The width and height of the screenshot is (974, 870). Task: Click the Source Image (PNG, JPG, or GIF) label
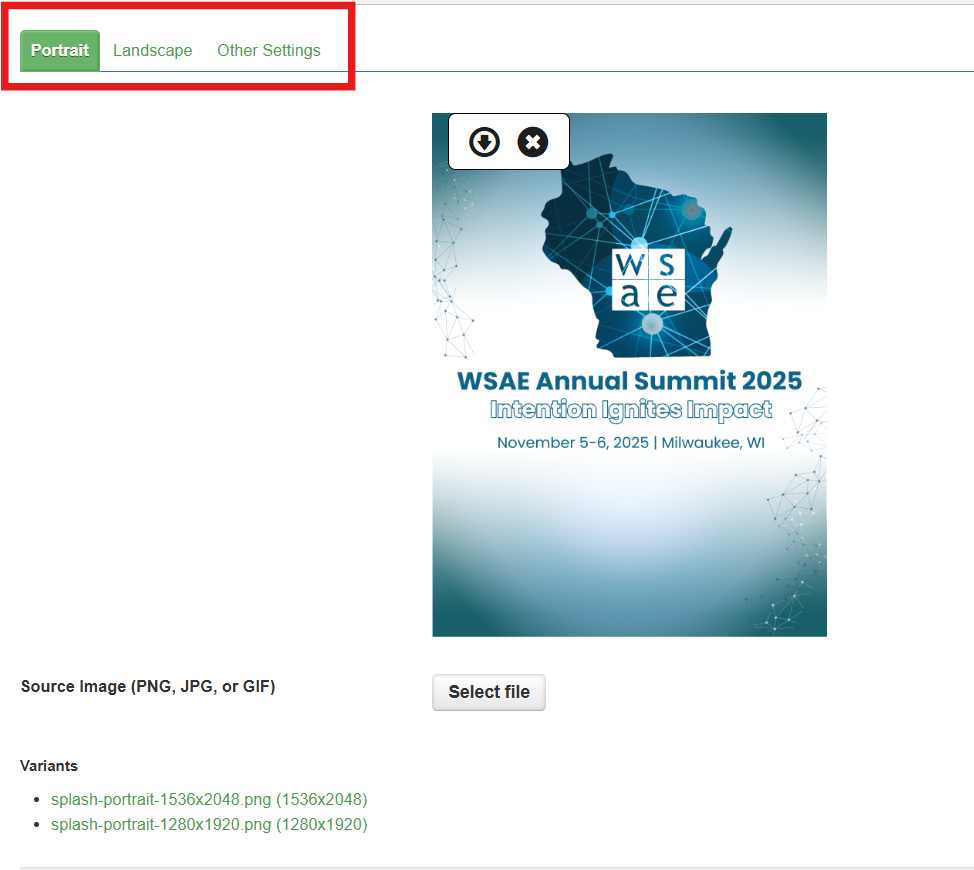tap(148, 687)
